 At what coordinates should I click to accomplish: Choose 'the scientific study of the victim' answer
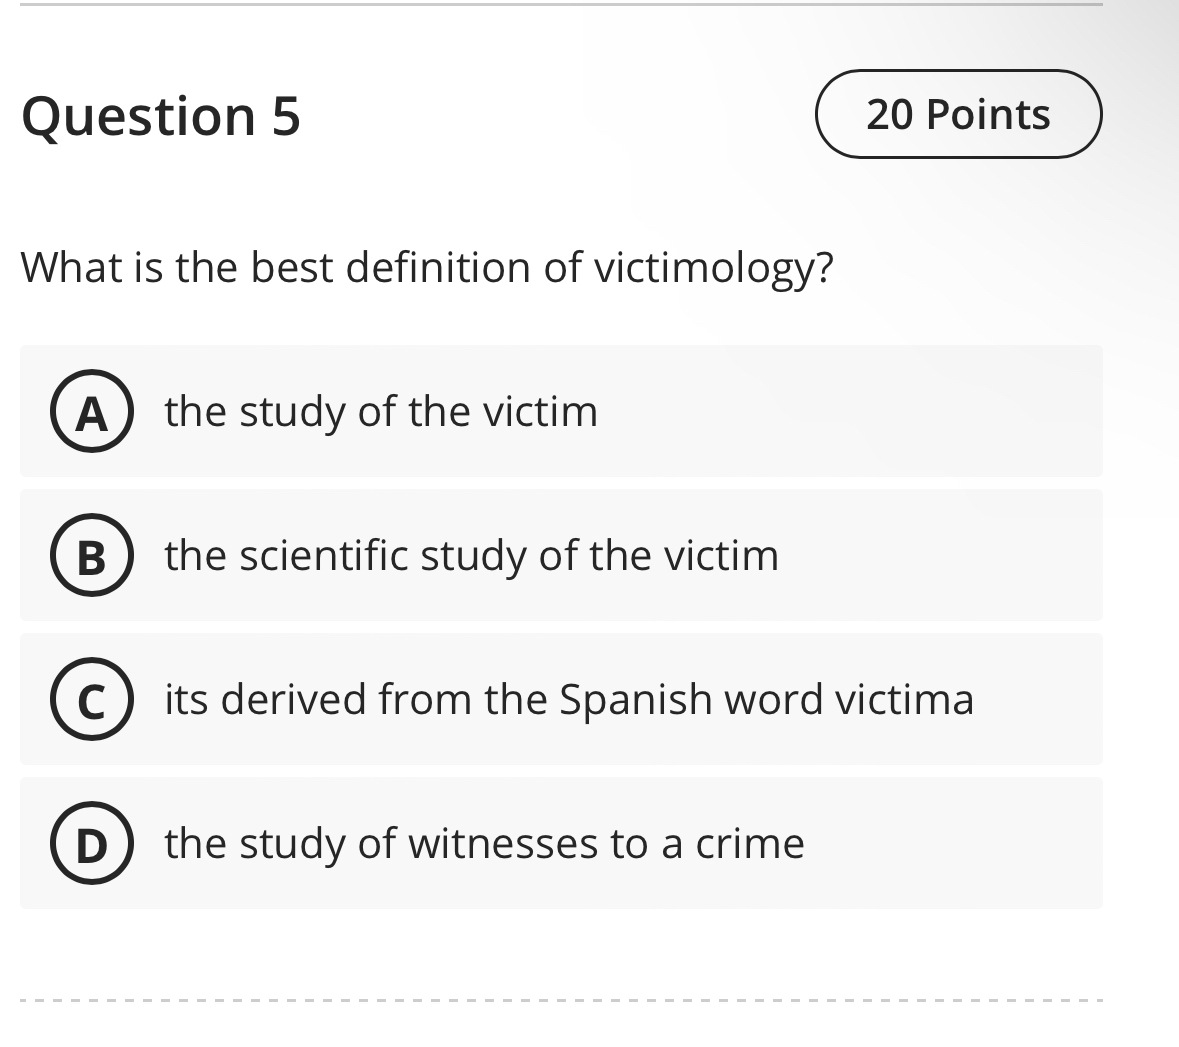click(x=471, y=556)
